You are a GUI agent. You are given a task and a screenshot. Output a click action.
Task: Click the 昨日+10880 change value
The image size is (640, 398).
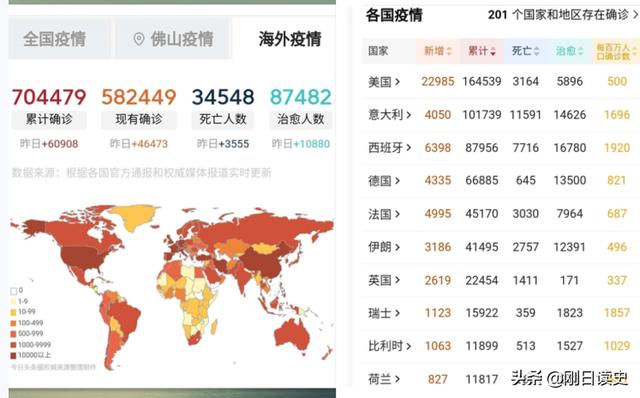[x=301, y=144]
